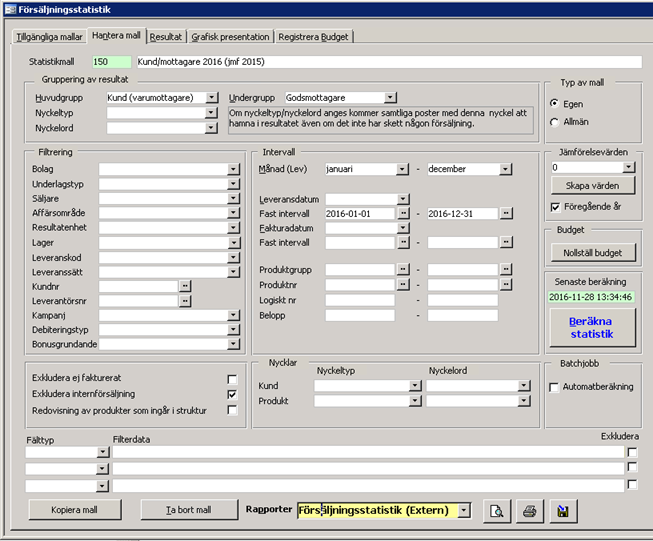The image size is (653, 541).
Task: Click the save diskette icon
Action: [563, 511]
